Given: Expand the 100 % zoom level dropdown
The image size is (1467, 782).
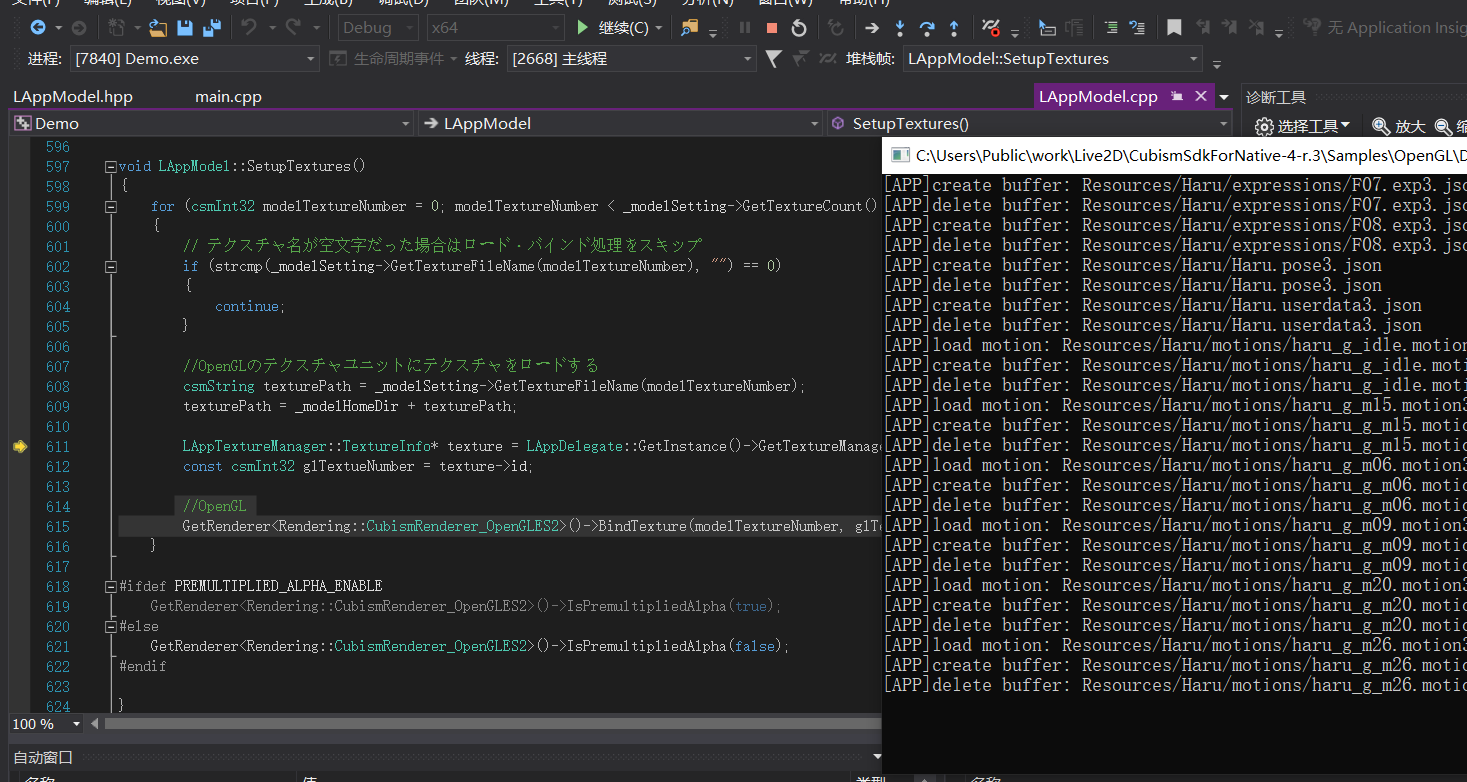Looking at the screenshot, I should [x=75, y=724].
